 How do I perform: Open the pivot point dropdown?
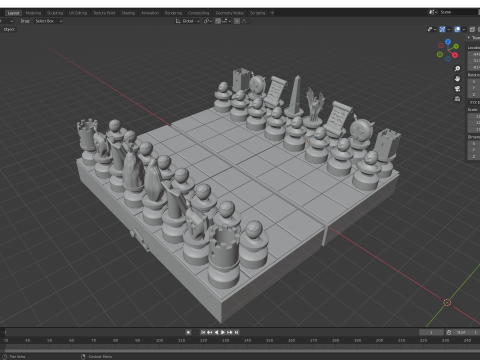point(208,21)
